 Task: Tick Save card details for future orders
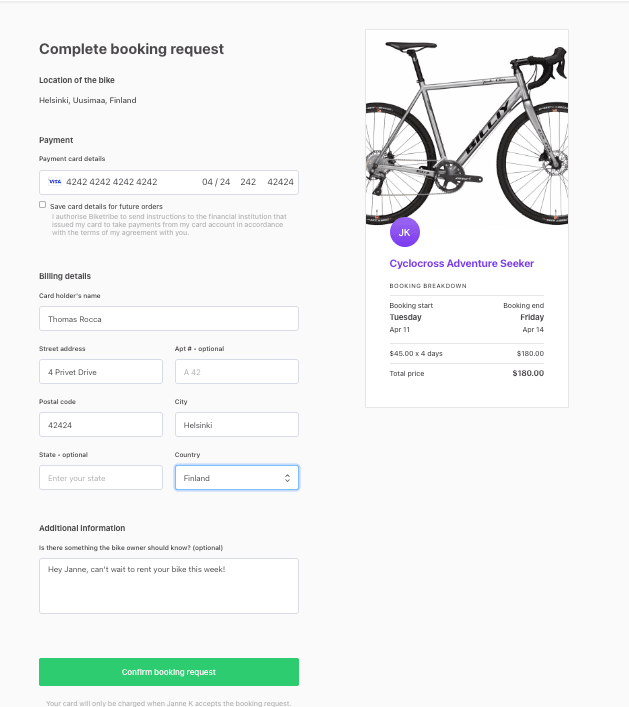coord(43,205)
